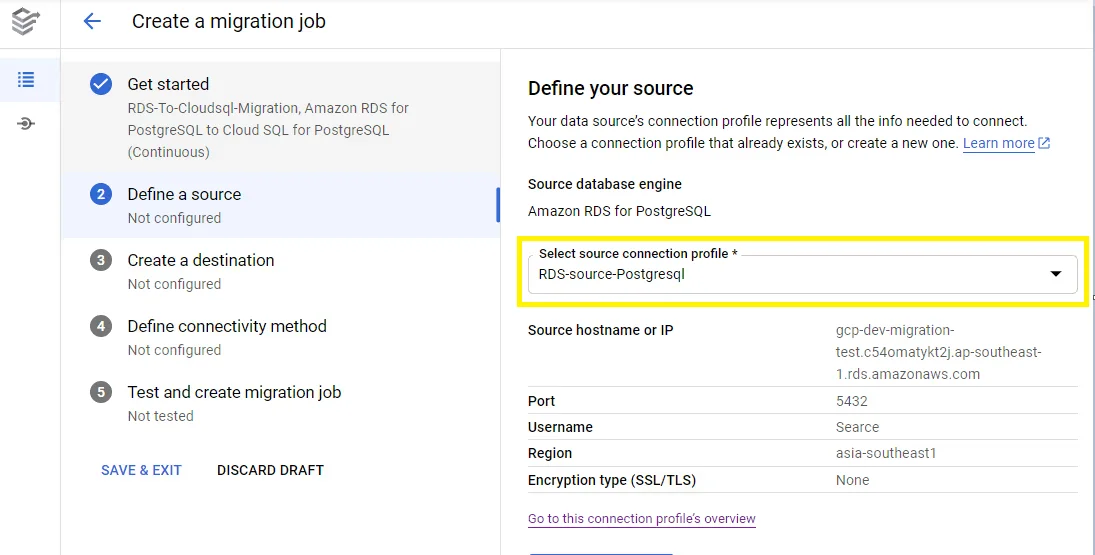This screenshot has height=555, width=1095.
Task: Select the Create a destination step
Action: point(200,261)
